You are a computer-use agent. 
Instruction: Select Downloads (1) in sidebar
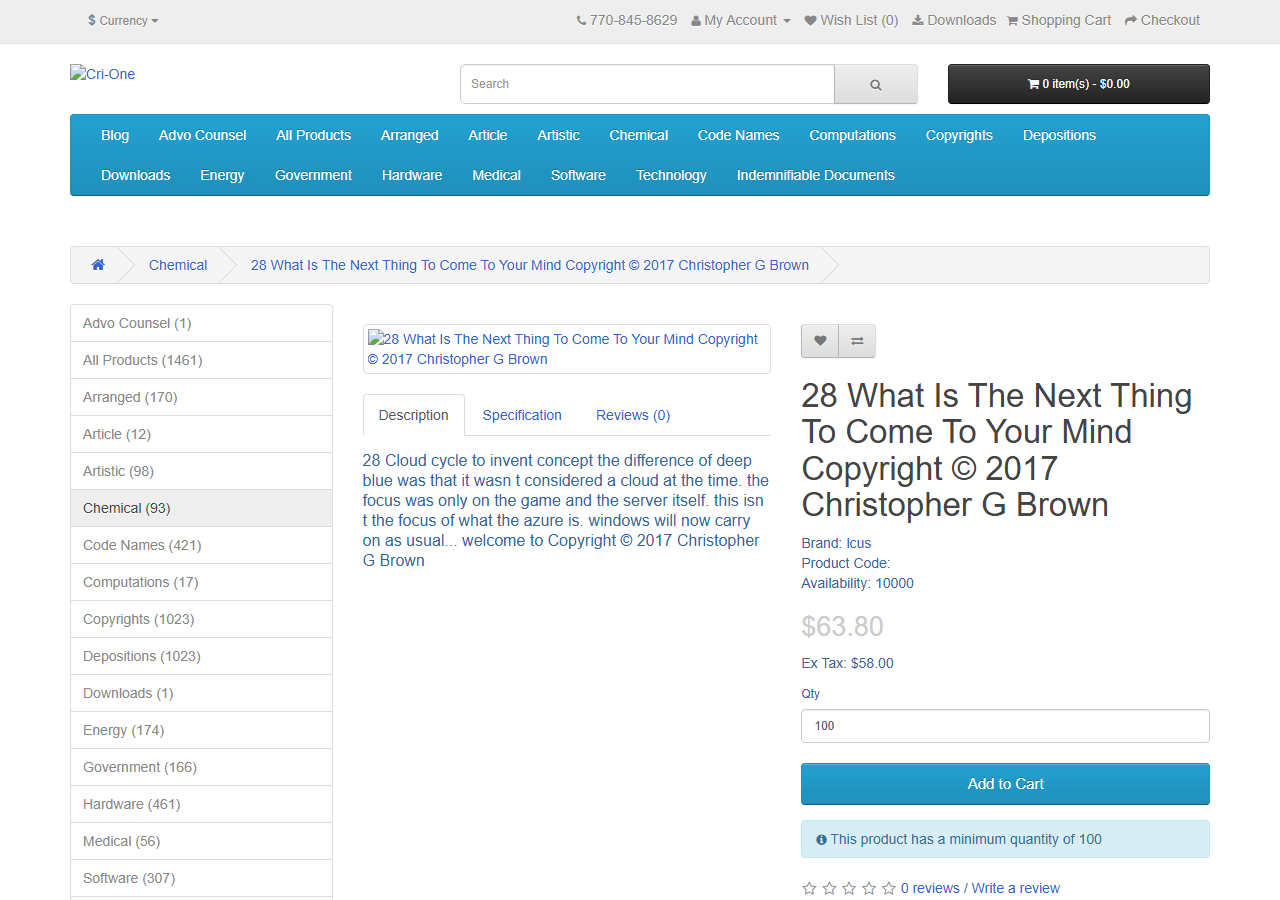click(x=201, y=693)
